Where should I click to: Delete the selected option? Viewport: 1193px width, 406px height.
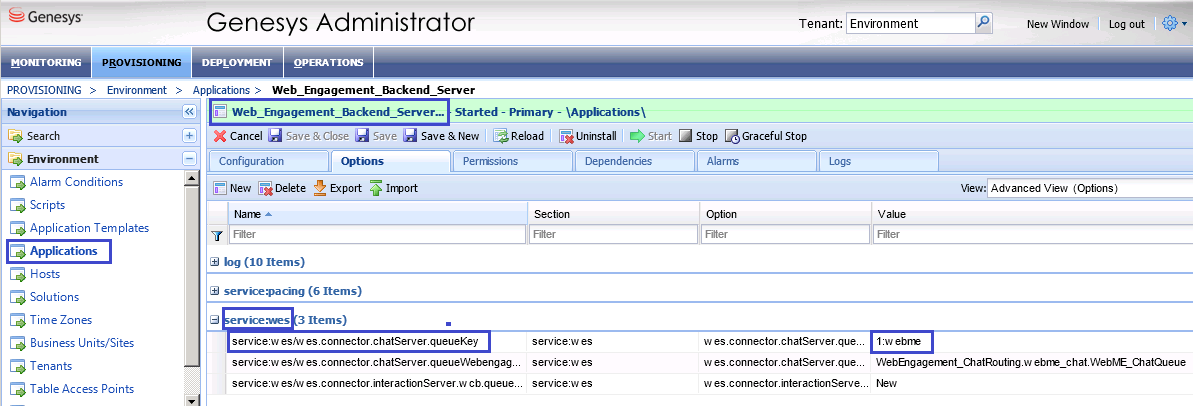(x=282, y=188)
